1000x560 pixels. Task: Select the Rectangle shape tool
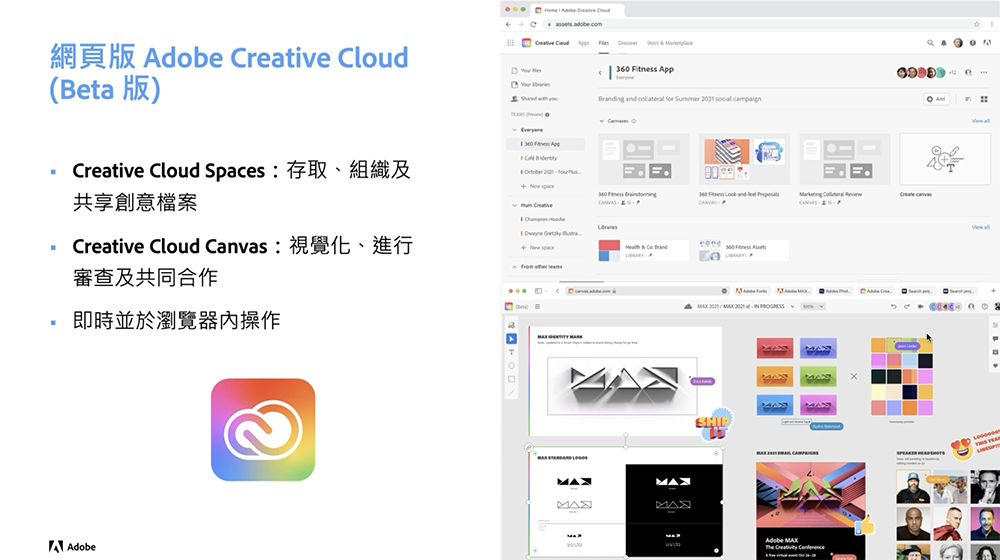pos(511,379)
